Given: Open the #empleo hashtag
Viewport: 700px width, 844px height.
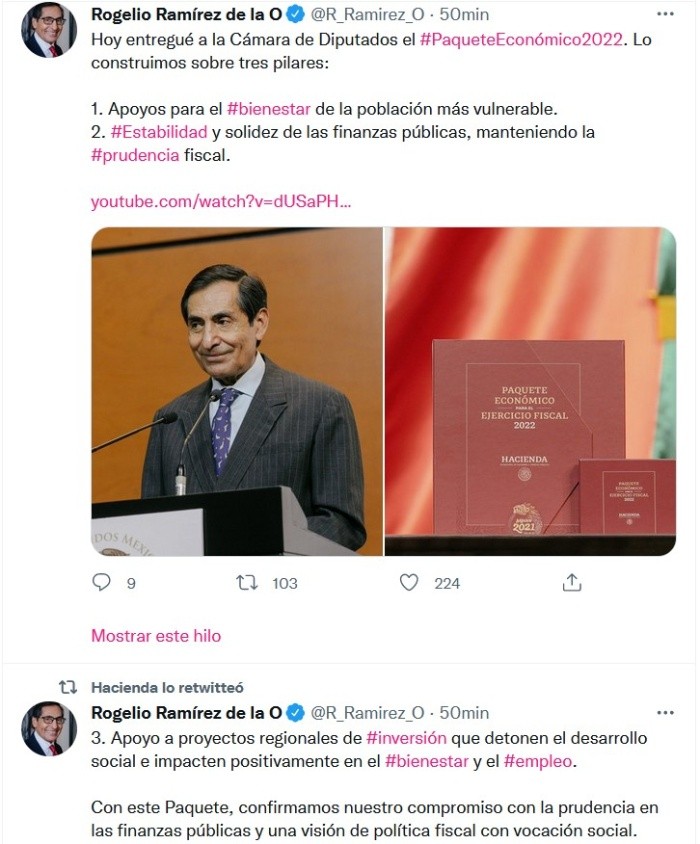Looking at the screenshot, I should (x=537, y=761).
